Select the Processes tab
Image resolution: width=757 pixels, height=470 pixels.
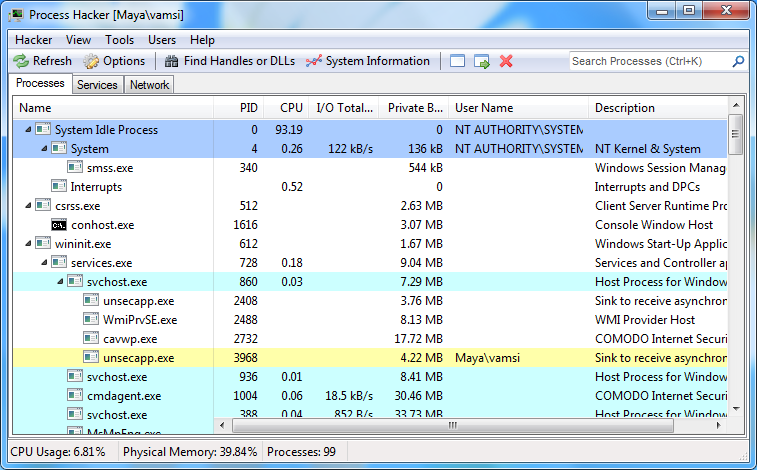click(x=40, y=83)
